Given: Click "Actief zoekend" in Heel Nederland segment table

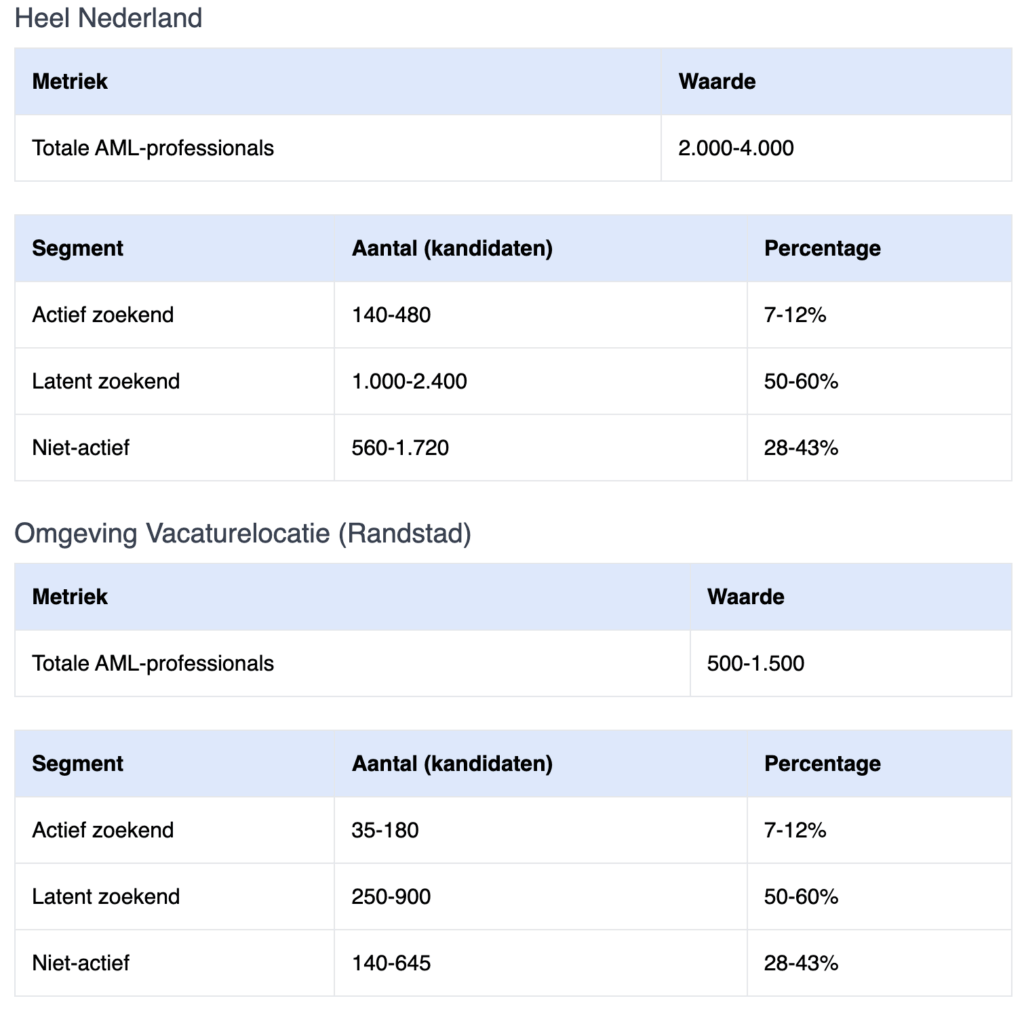Looking at the screenshot, I should click(103, 315).
